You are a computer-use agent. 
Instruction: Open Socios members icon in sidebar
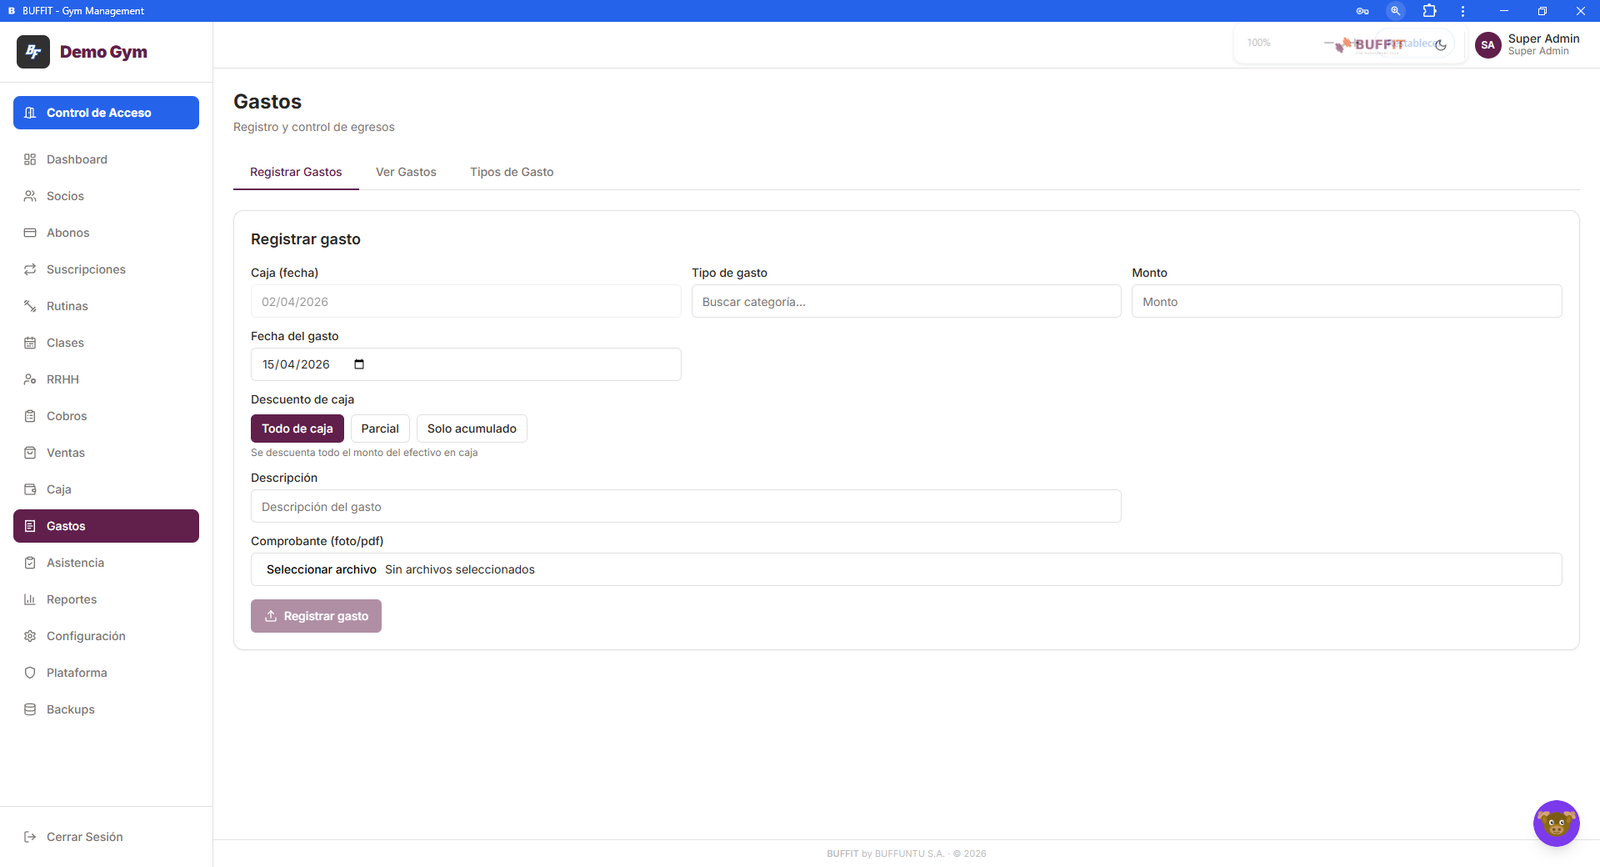click(x=30, y=196)
